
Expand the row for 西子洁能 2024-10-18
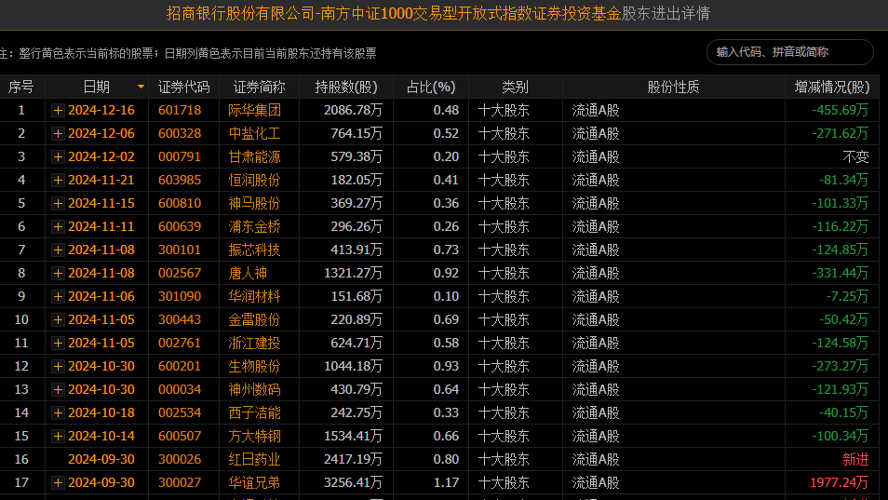58,413
